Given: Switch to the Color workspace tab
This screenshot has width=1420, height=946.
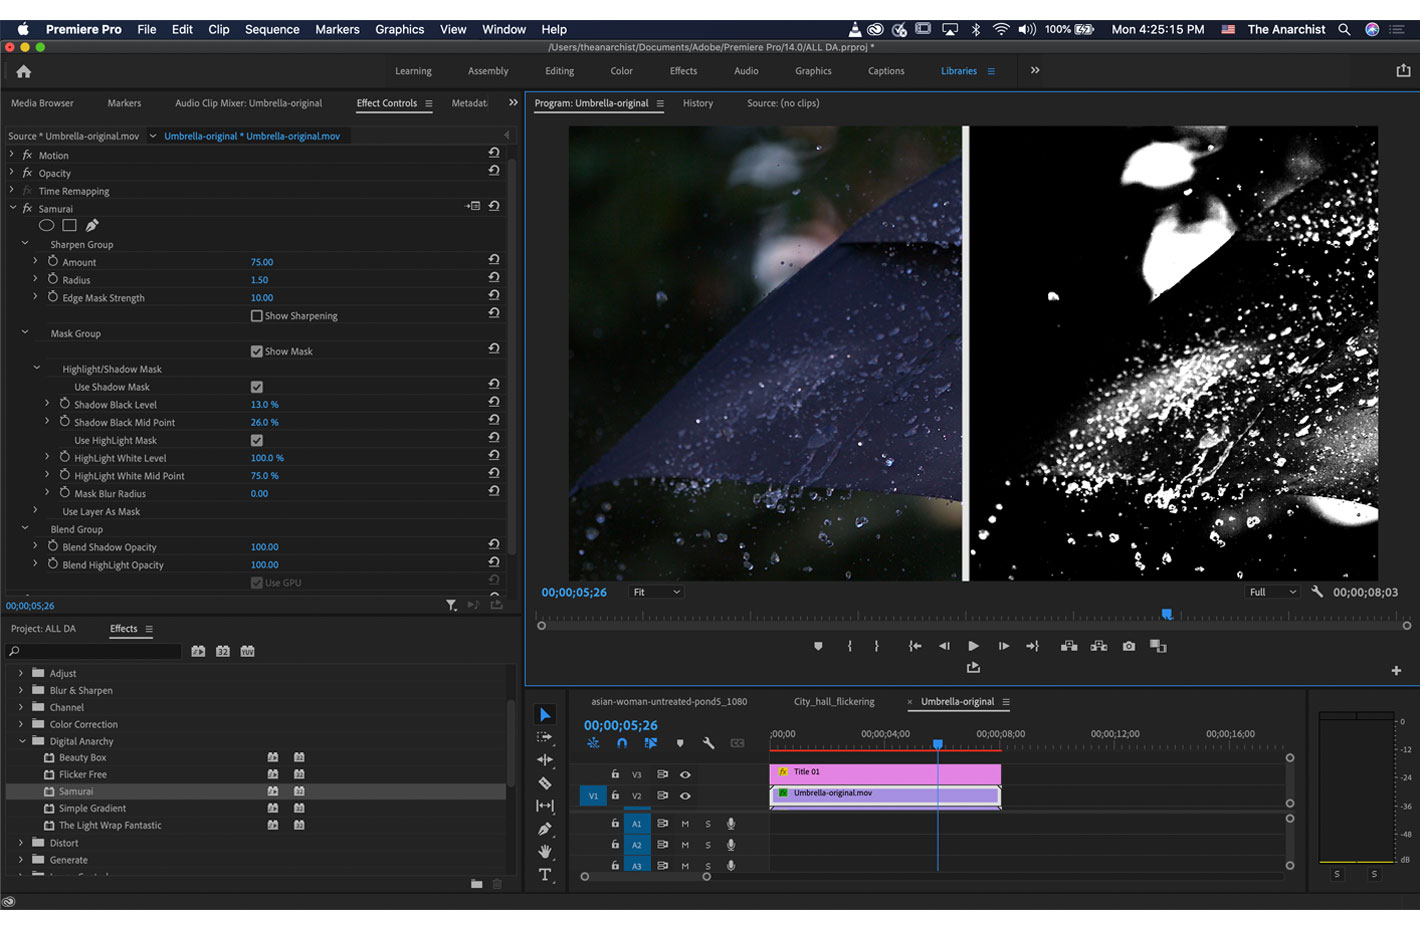Looking at the screenshot, I should point(621,71).
